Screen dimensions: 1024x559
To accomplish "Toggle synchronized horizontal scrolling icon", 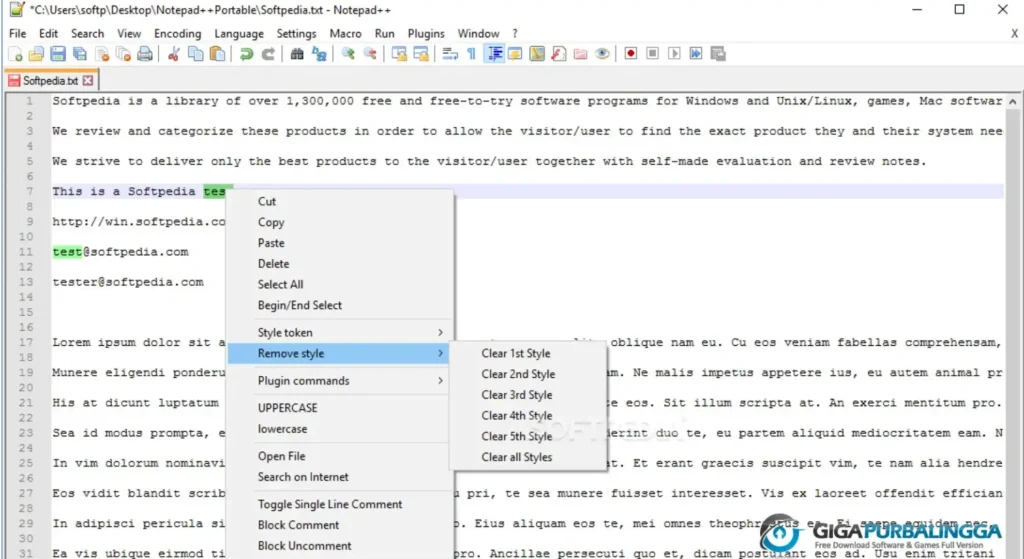I will pos(421,54).
